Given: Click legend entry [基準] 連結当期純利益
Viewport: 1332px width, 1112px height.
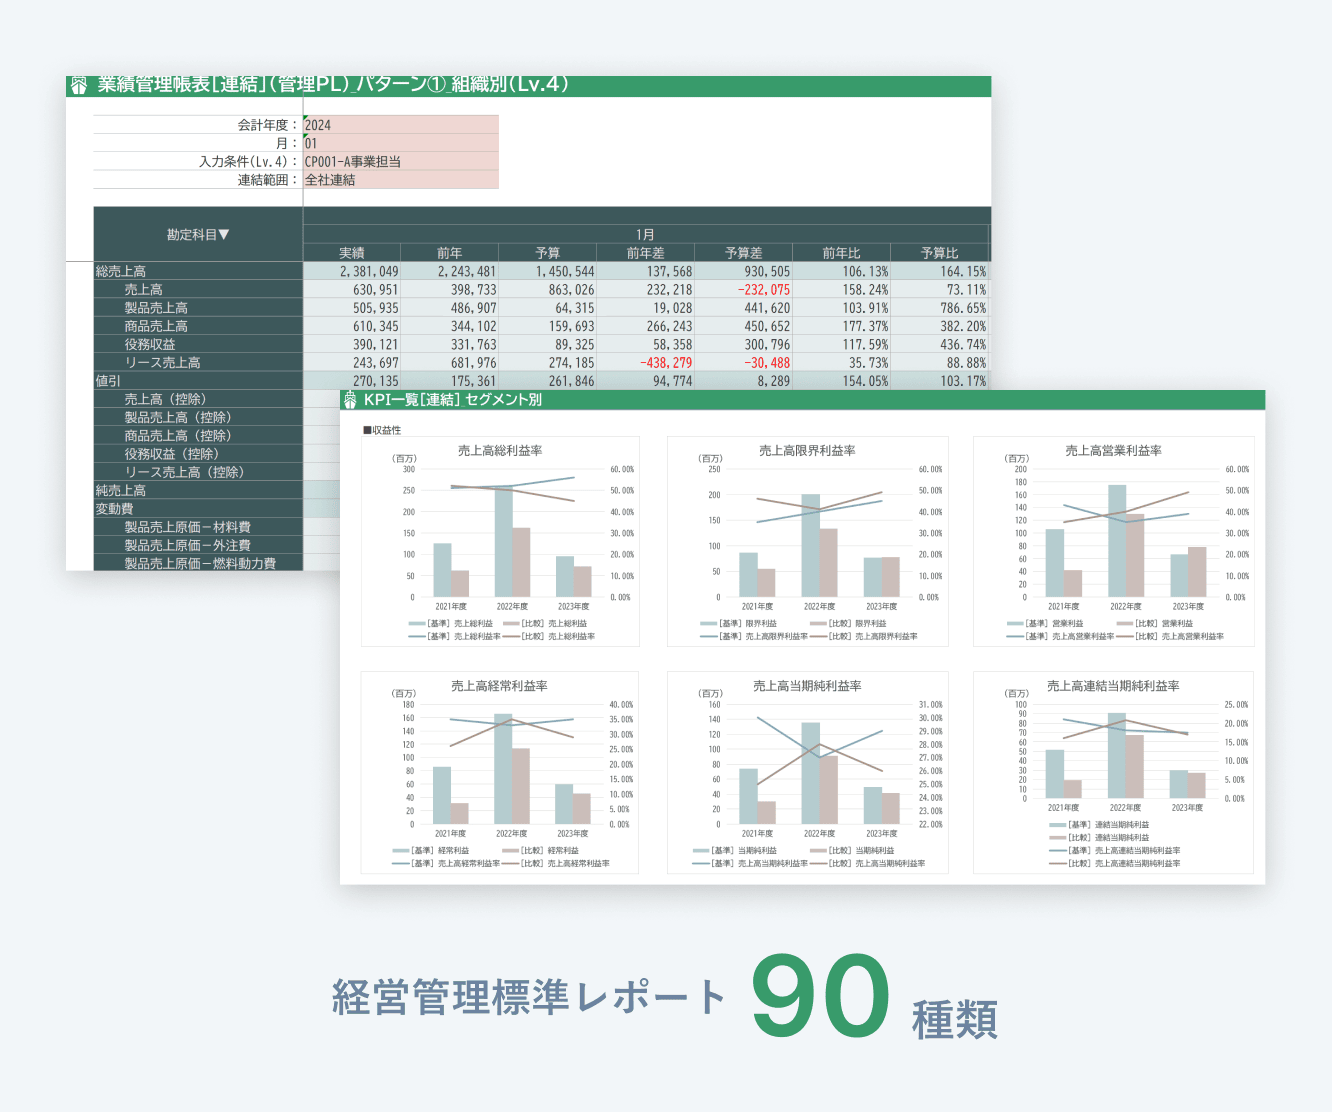Looking at the screenshot, I should tap(1100, 825).
